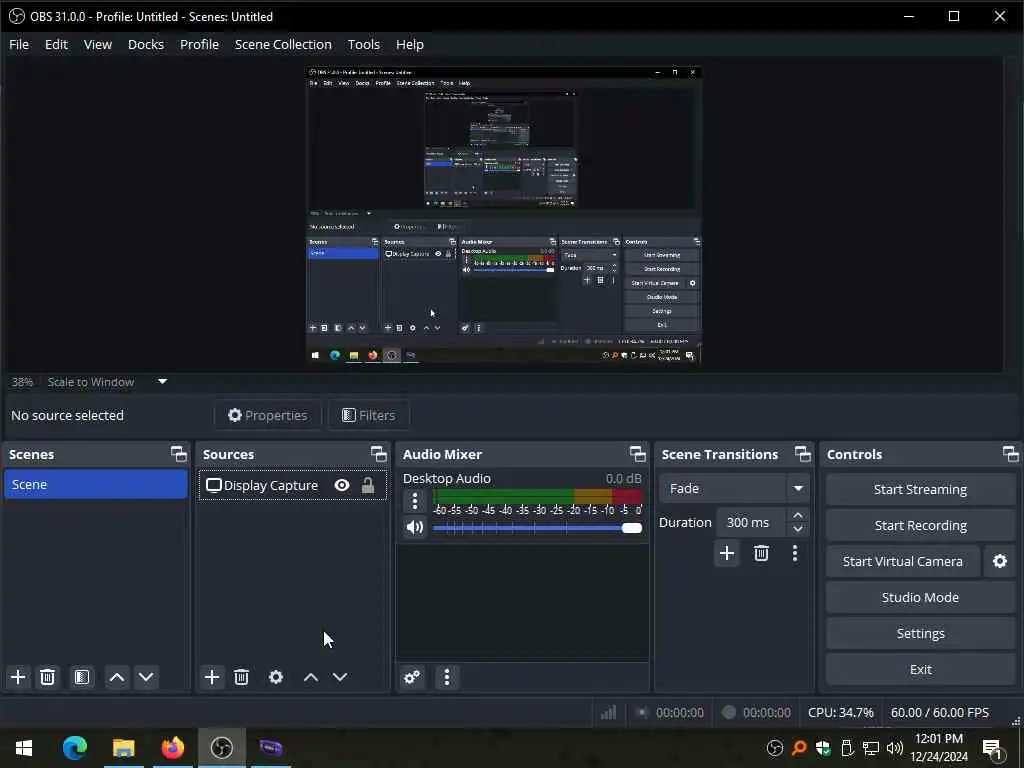Open Firefox from taskbar
This screenshot has height=768, width=1024.
point(172,748)
